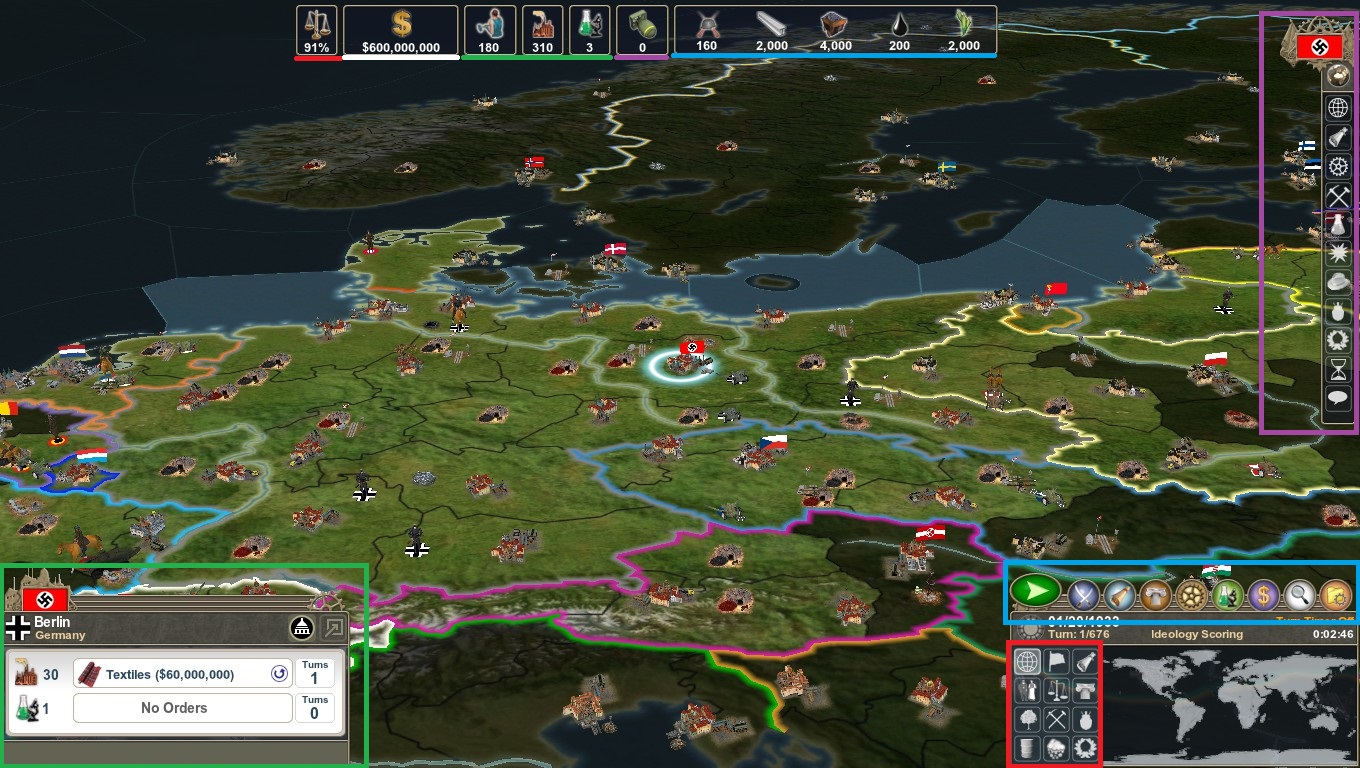The width and height of the screenshot is (1360, 768).
Task: Click the German flag on the Berlin panel
Action: point(45,599)
